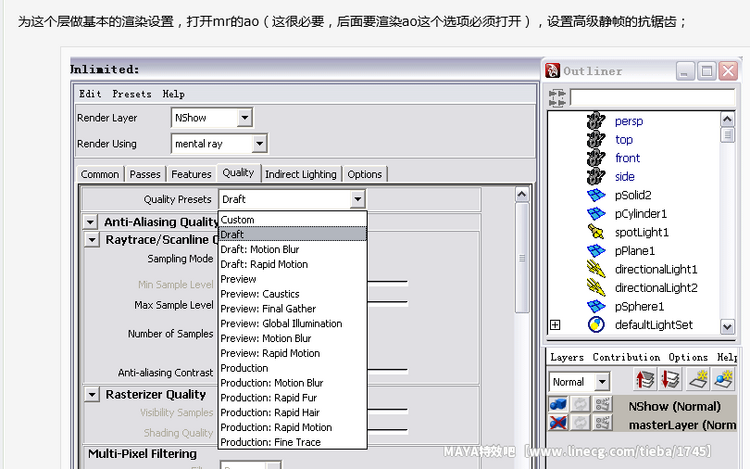This screenshot has width=750, height=469.
Task: Select directionalLight1 in the Outliner
Action: point(656,269)
